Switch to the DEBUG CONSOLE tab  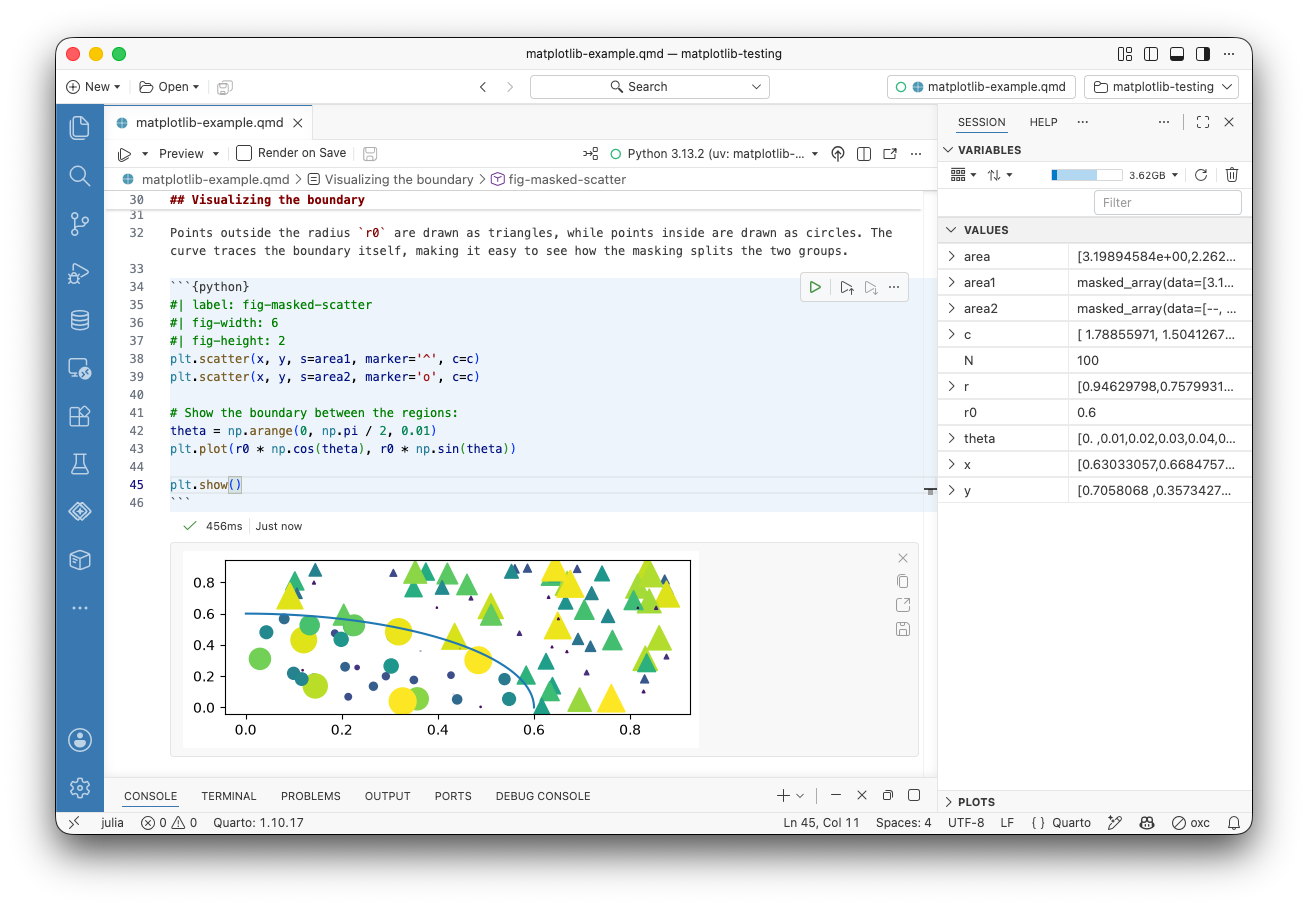coord(543,796)
